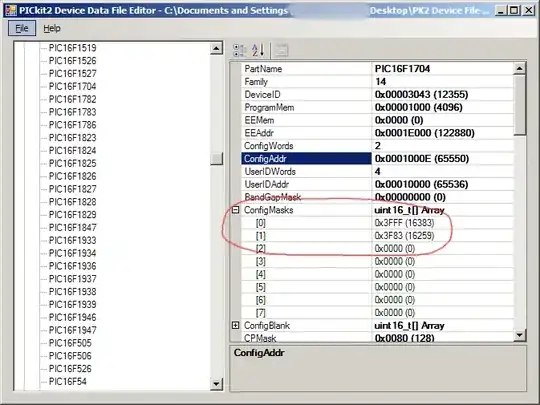Screen dimensions: 540x405
Task: Click the property grid scroll-up arrow
Action: [519, 69]
